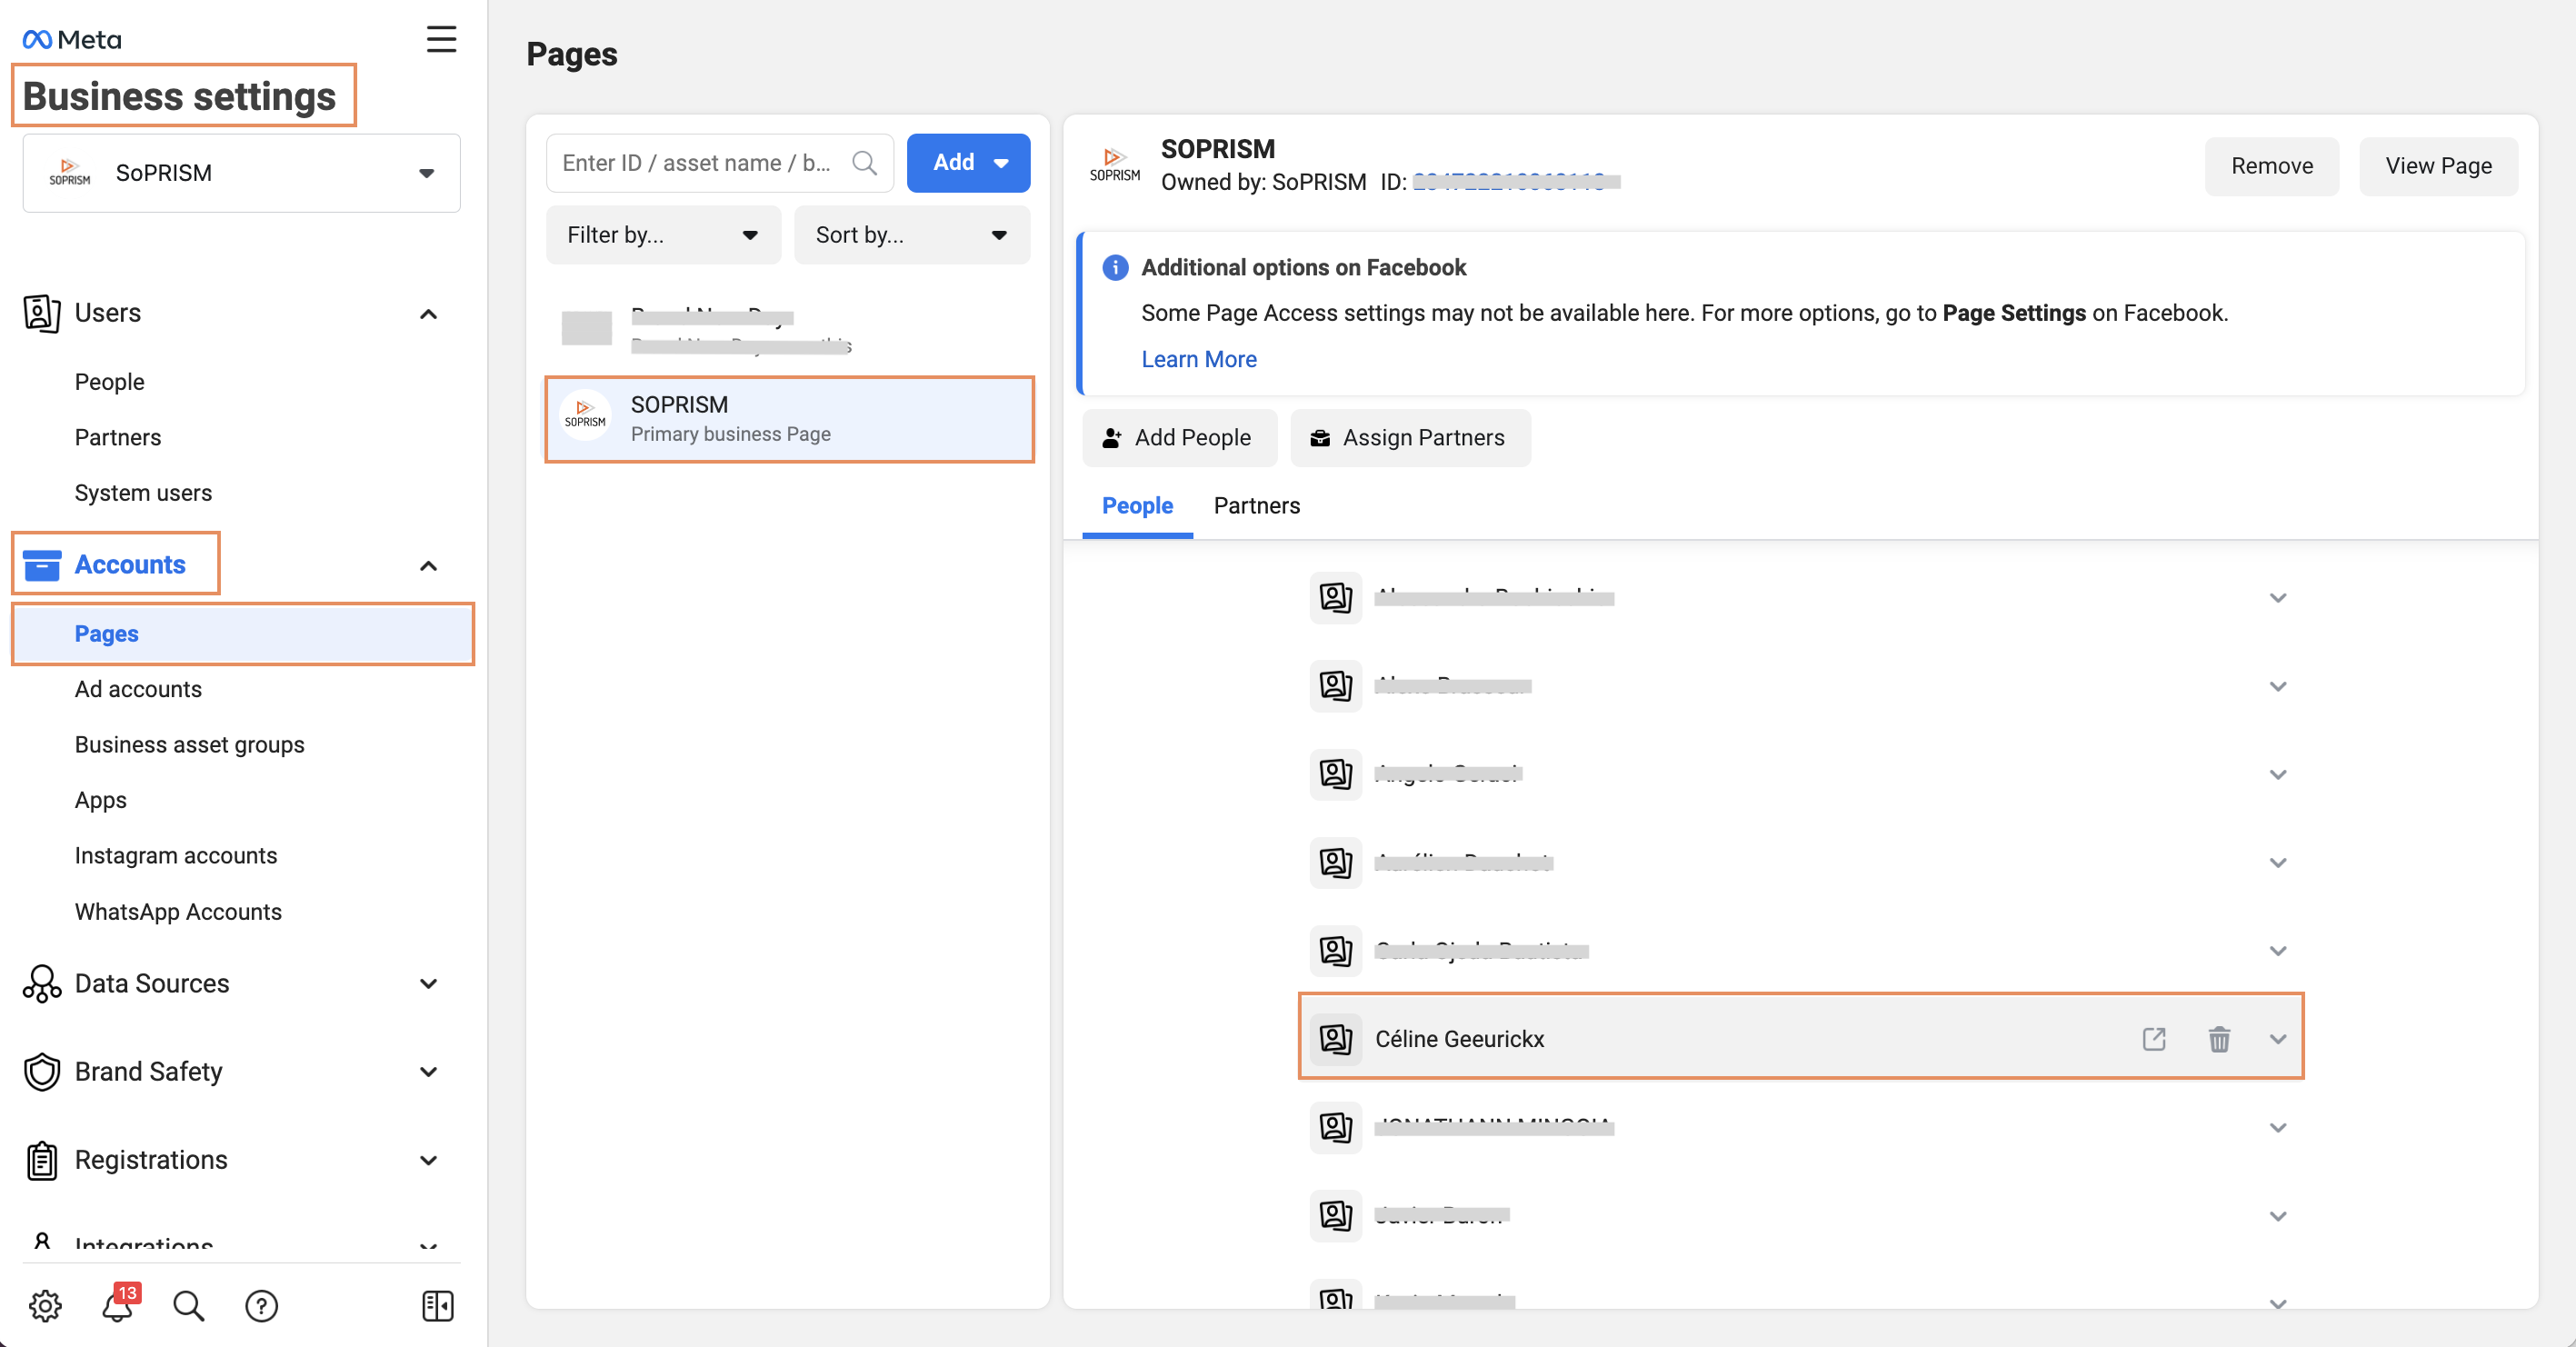Image resolution: width=2576 pixels, height=1347 pixels.
Task: Open the search magnifier in bottom bar
Action: [188, 1305]
